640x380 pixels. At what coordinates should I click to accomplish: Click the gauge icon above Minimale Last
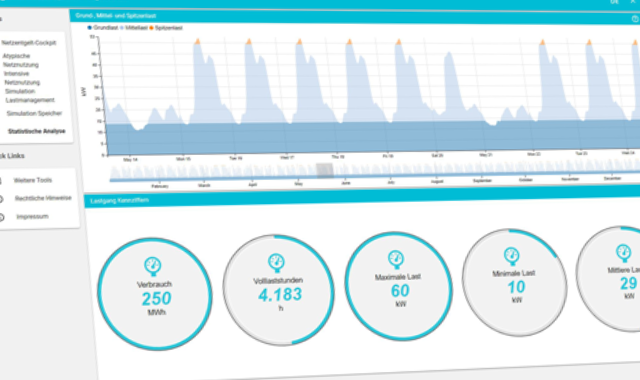coord(511,256)
